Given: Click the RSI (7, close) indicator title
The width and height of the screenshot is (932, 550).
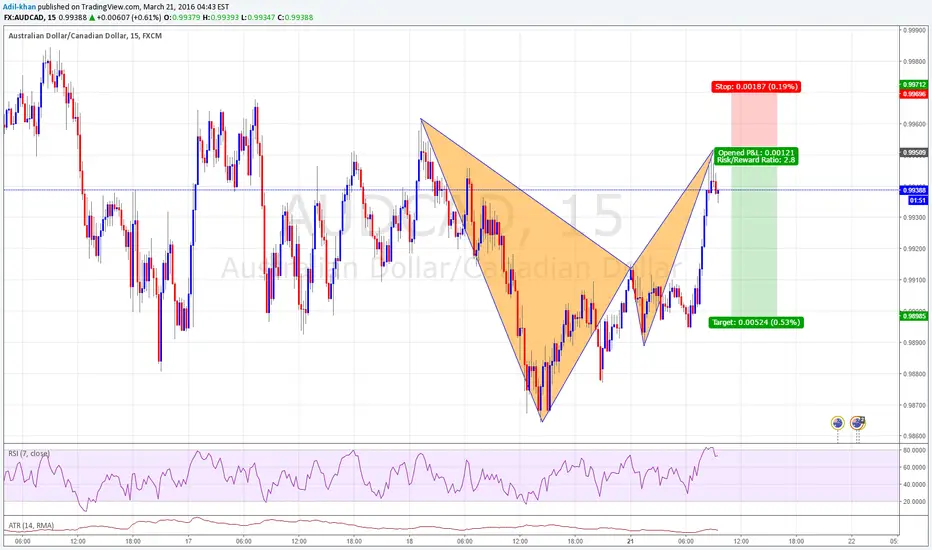Looking at the screenshot, I should (29, 454).
